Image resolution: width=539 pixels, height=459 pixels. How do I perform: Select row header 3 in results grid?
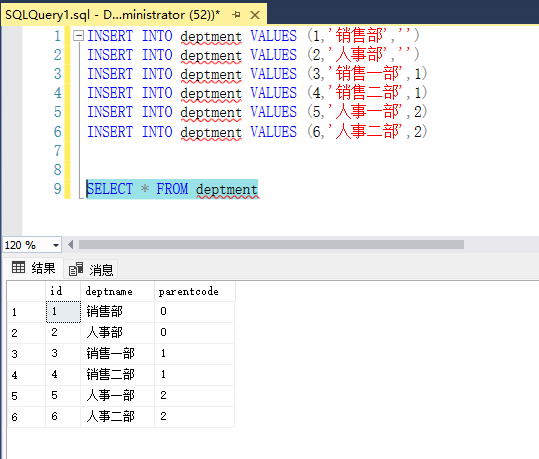26,353
